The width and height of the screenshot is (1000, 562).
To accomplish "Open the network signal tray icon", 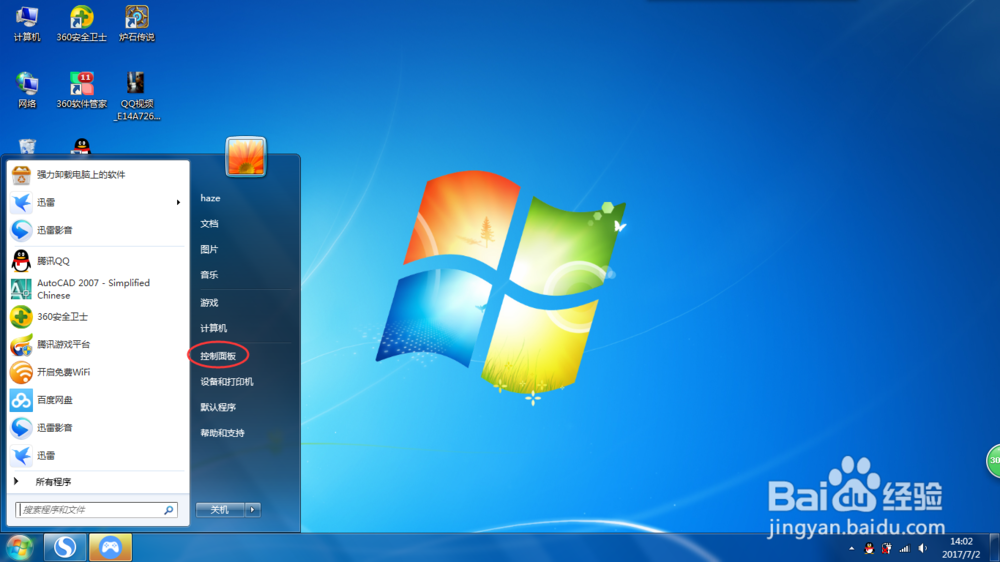I will pos(904,549).
